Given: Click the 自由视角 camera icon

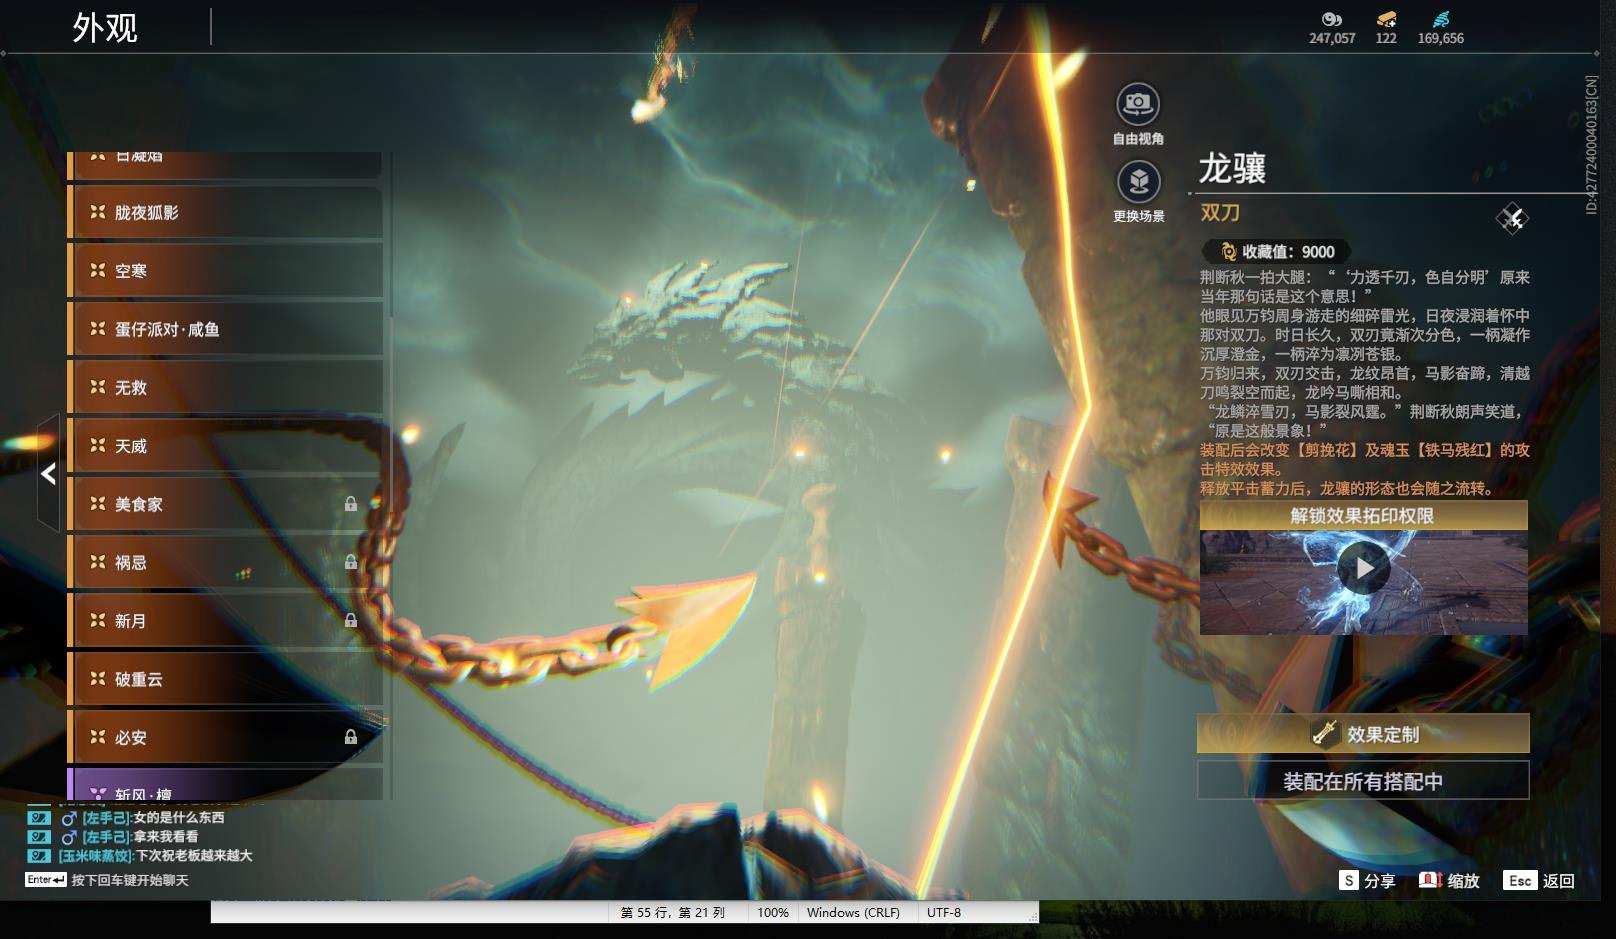Looking at the screenshot, I should pos(1138,103).
